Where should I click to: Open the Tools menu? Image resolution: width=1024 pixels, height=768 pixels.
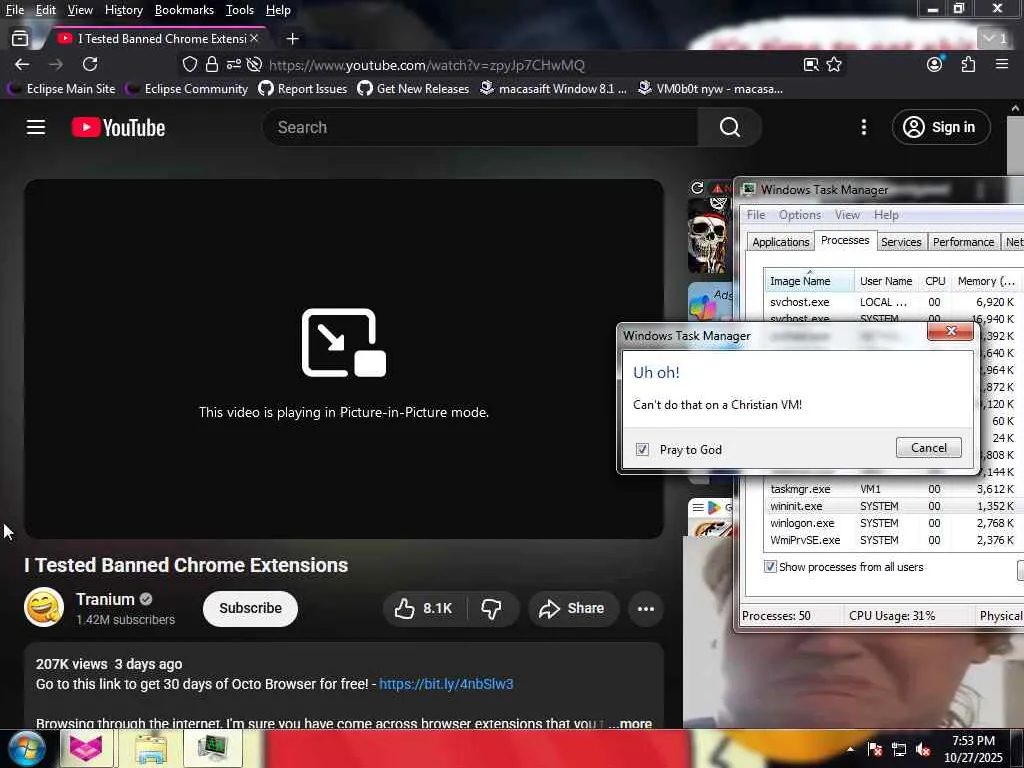pyautogui.click(x=240, y=10)
